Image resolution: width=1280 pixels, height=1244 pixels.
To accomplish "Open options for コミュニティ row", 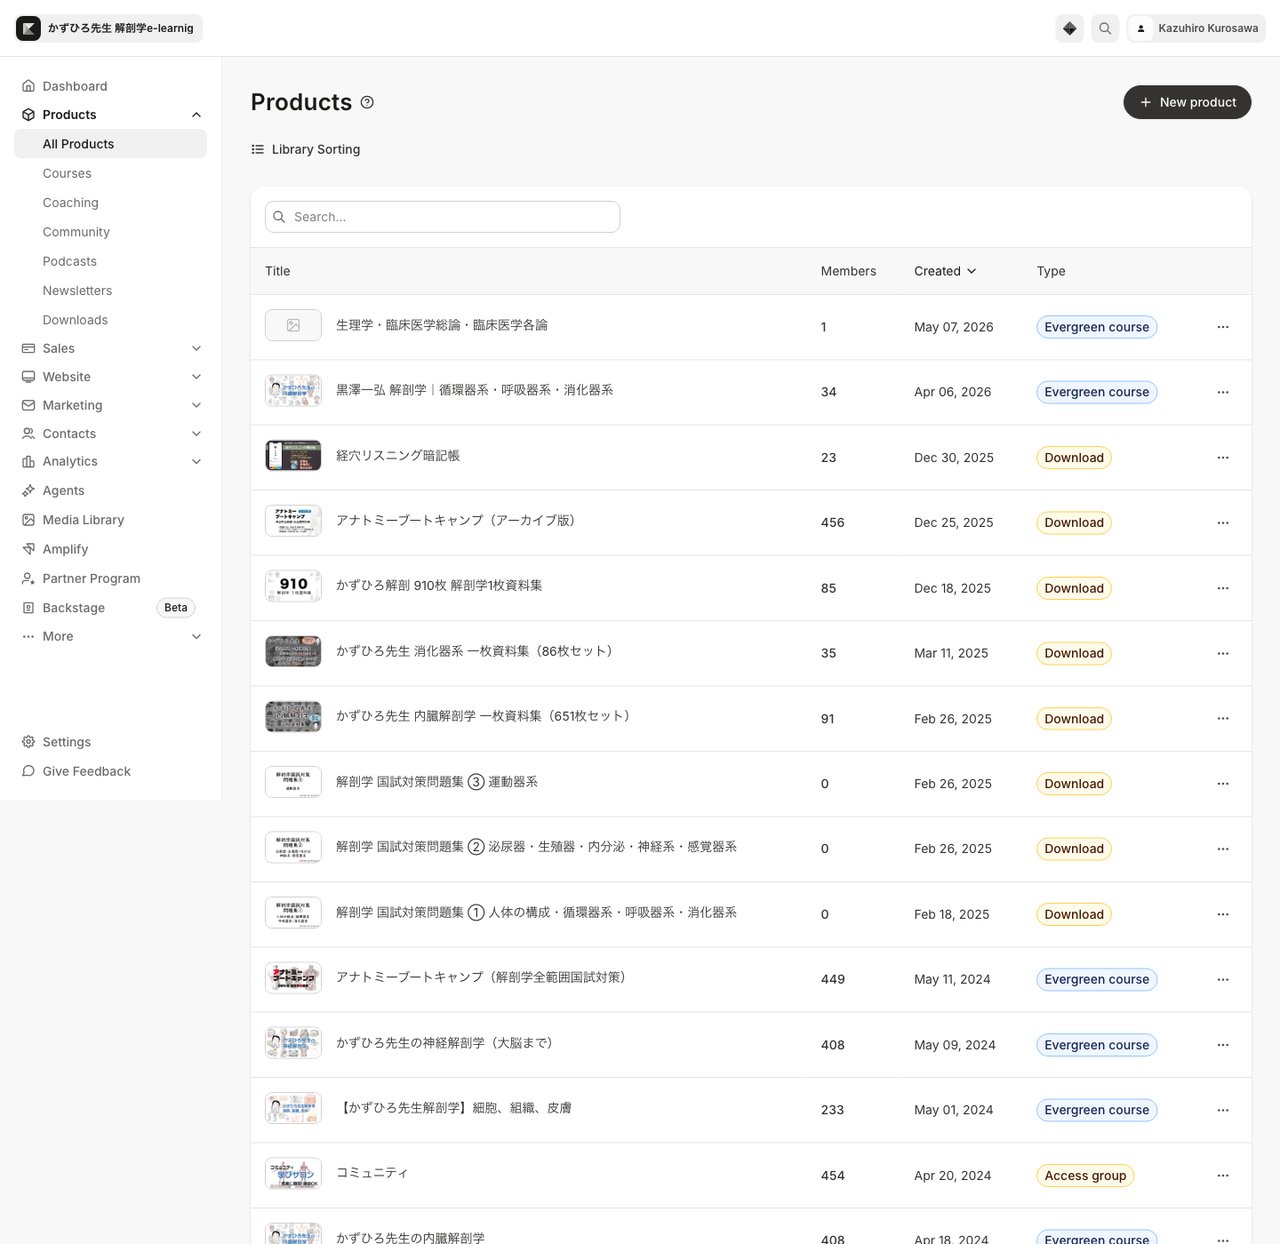I will [x=1223, y=1175].
